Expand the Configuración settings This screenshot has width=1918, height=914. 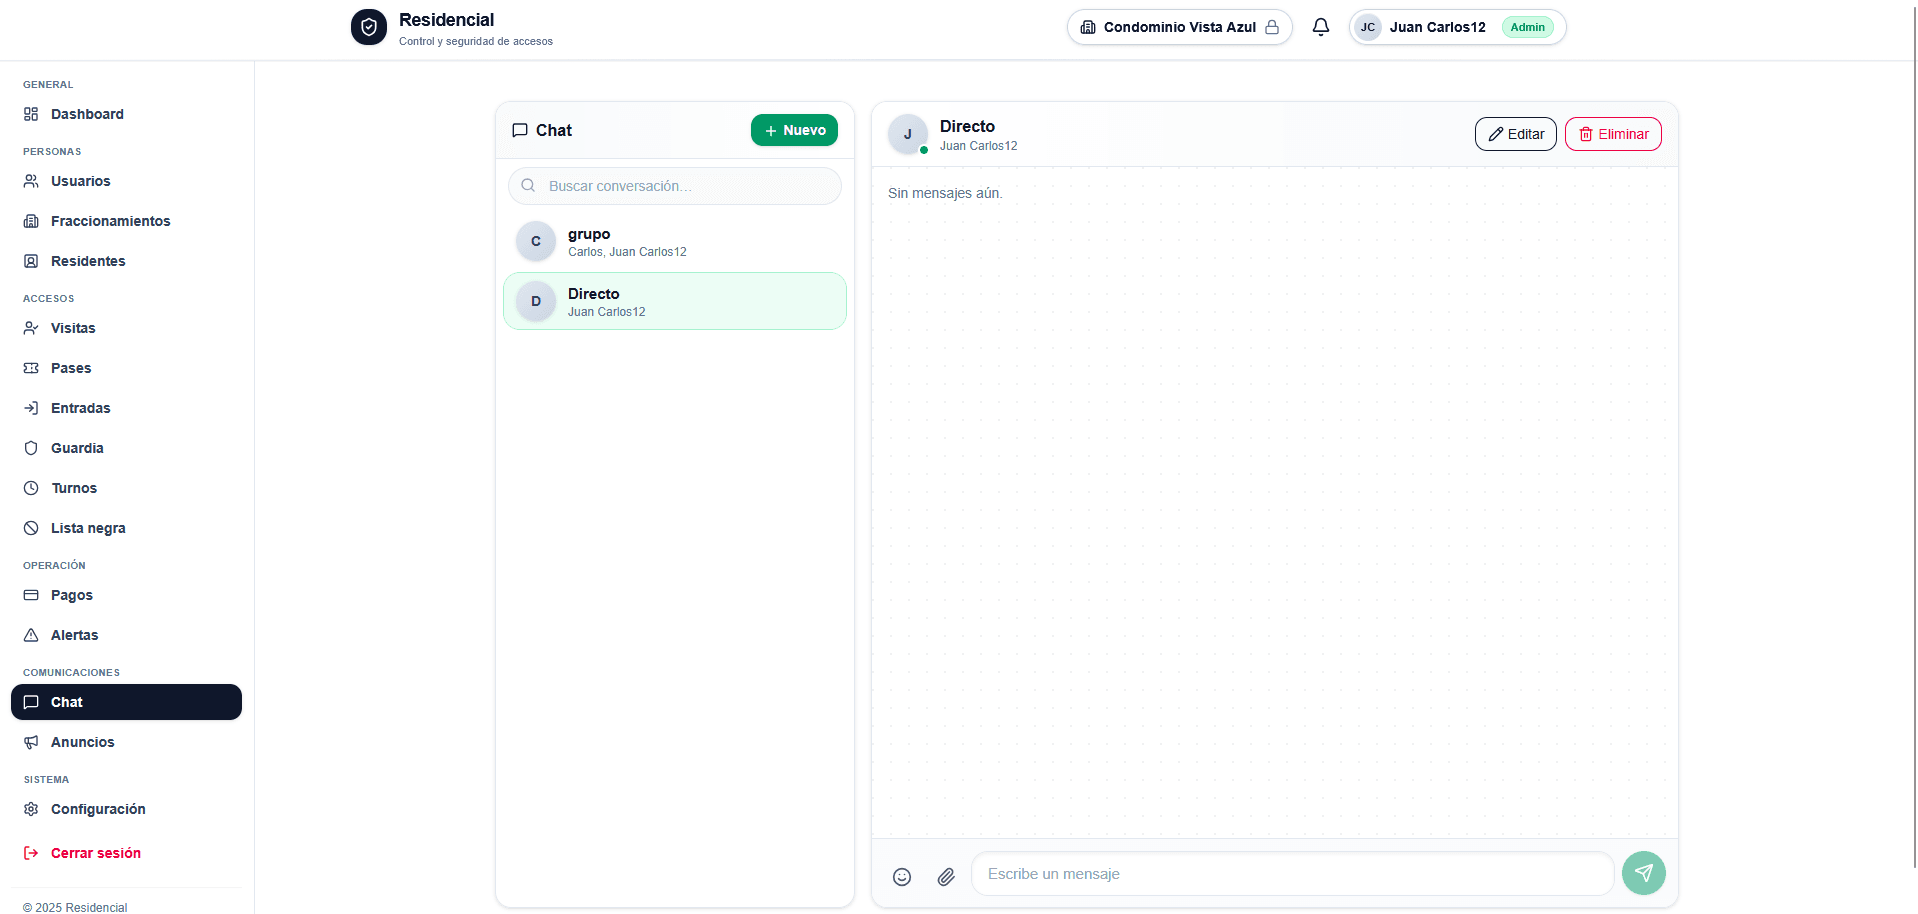[99, 809]
